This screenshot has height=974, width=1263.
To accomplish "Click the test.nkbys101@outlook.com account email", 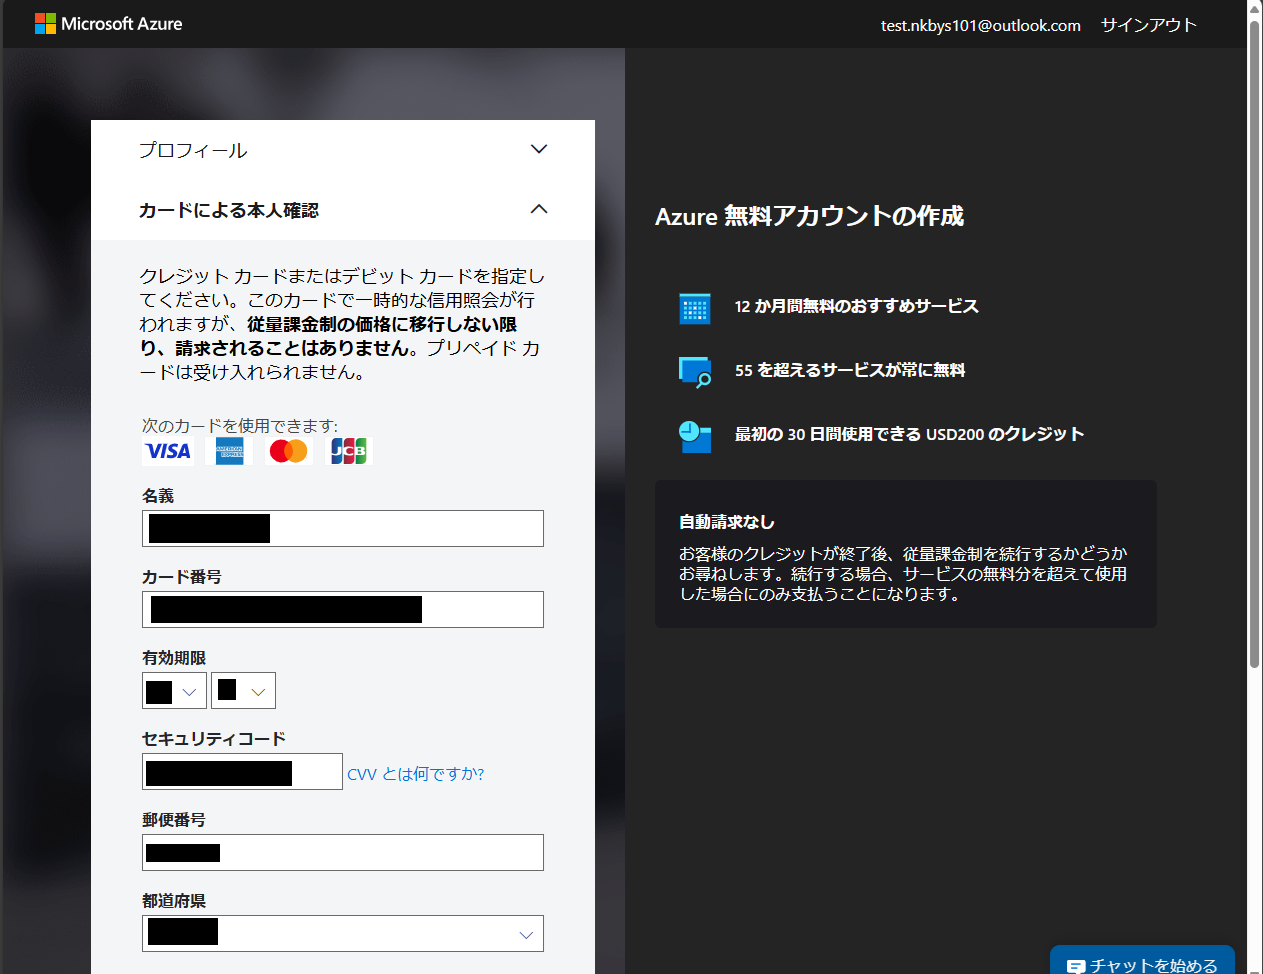I will [x=981, y=25].
